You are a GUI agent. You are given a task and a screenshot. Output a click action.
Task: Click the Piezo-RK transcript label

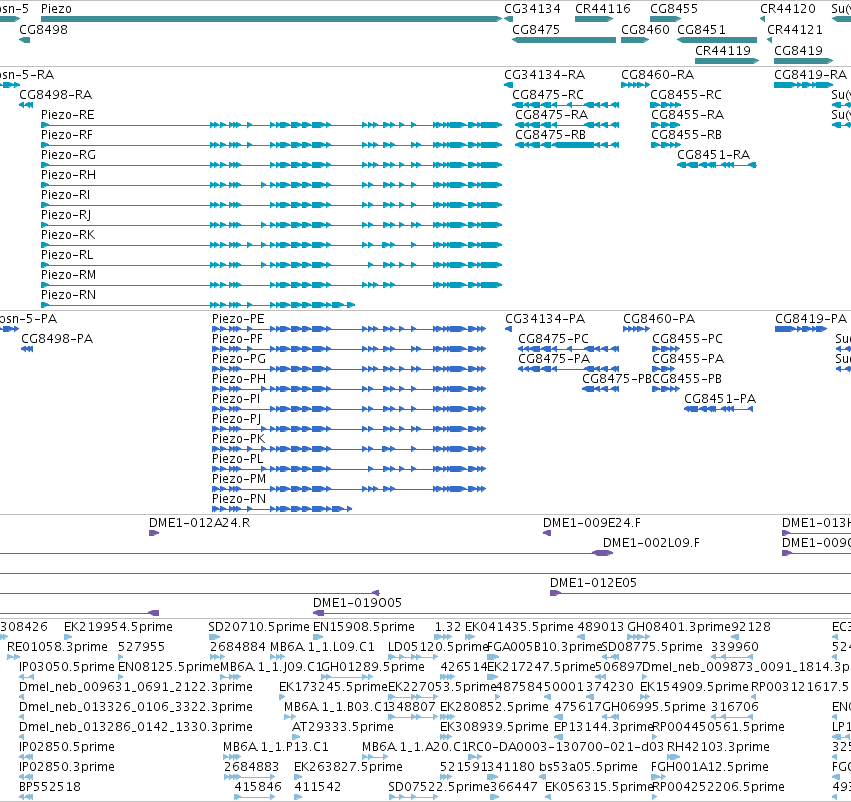(x=68, y=235)
